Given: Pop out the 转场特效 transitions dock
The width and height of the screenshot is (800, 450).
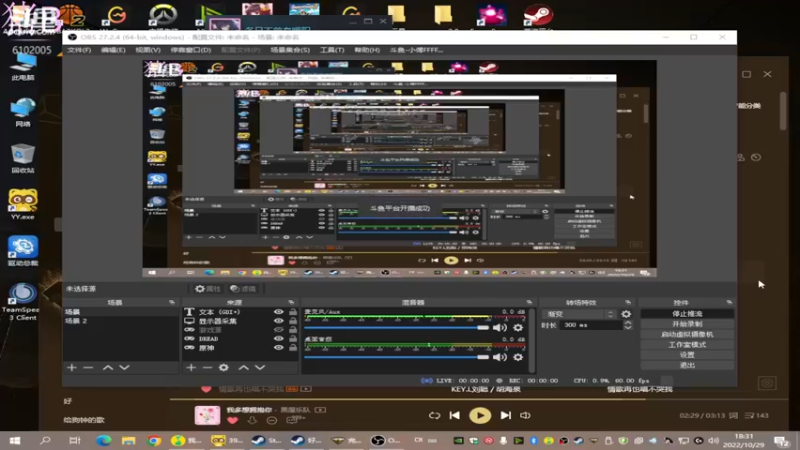Looking at the screenshot, I should [x=628, y=303].
